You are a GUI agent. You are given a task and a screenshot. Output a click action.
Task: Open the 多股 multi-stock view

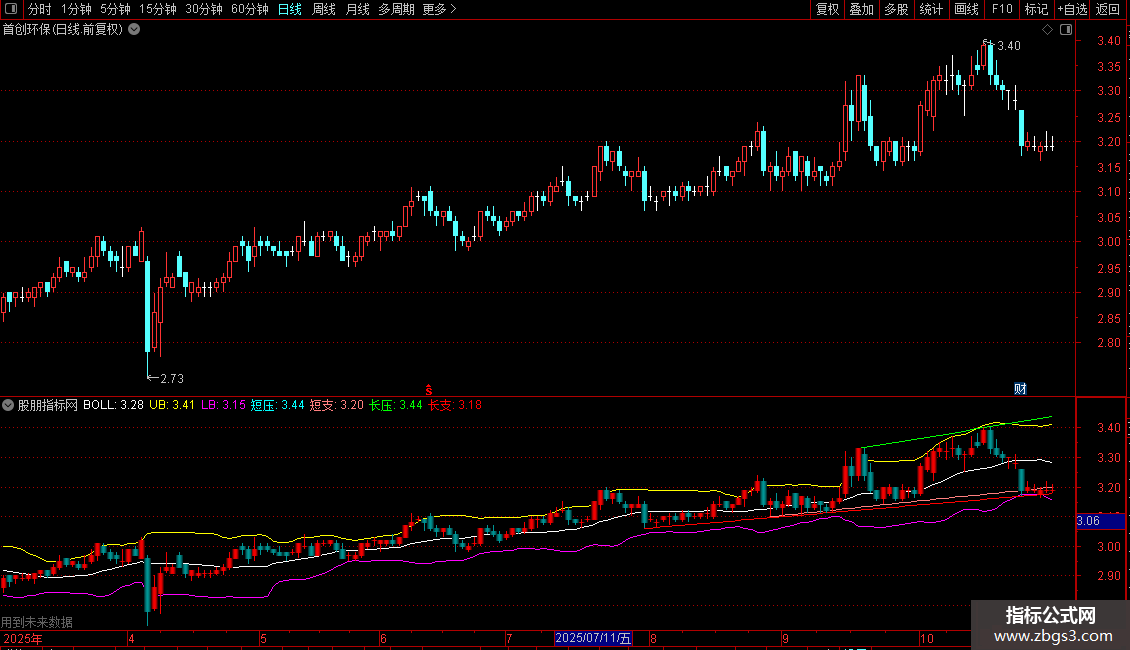[896, 9]
